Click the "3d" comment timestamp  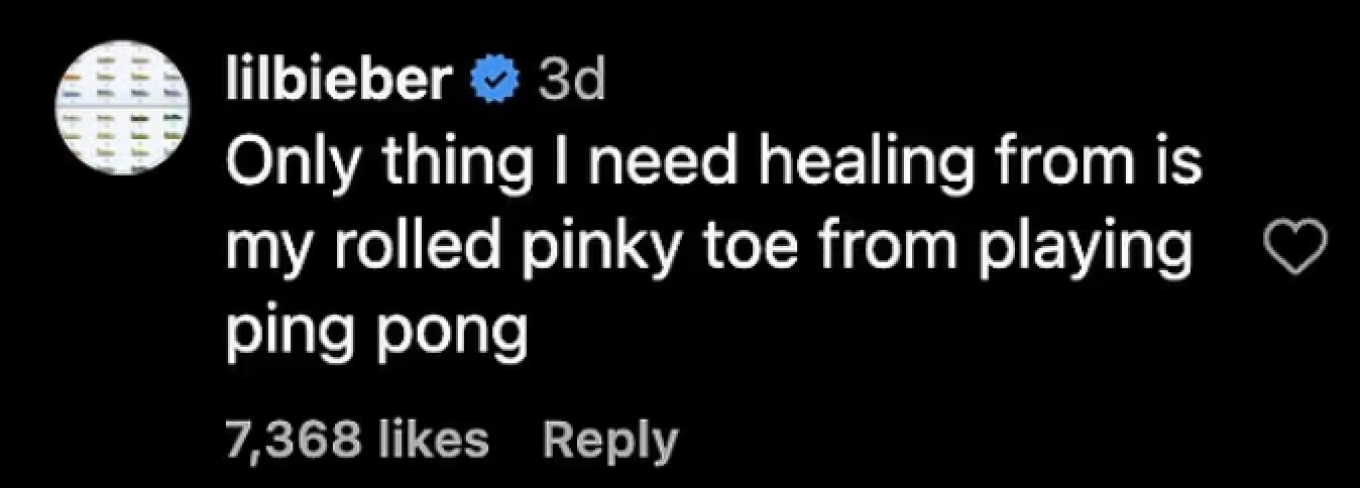[x=571, y=83]
